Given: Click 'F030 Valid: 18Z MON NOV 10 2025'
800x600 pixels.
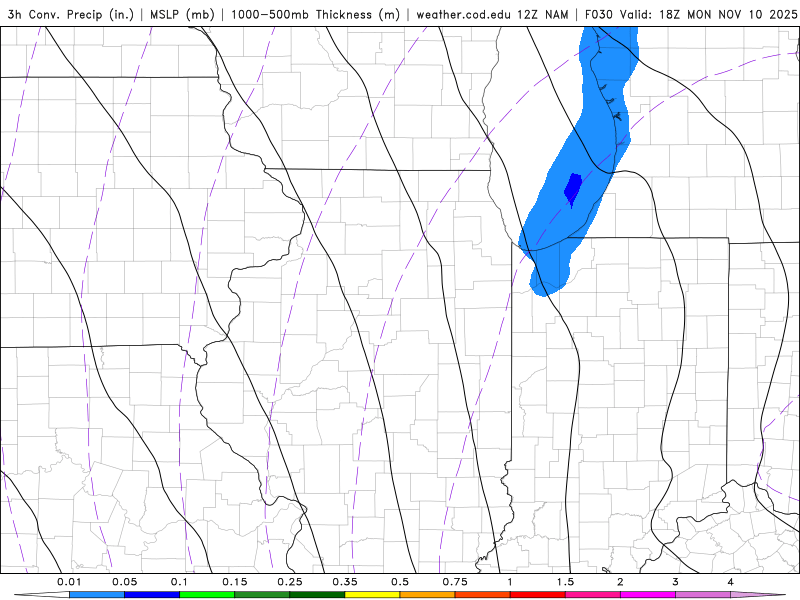Looking at the screenshot, I should tap(691, 14).
